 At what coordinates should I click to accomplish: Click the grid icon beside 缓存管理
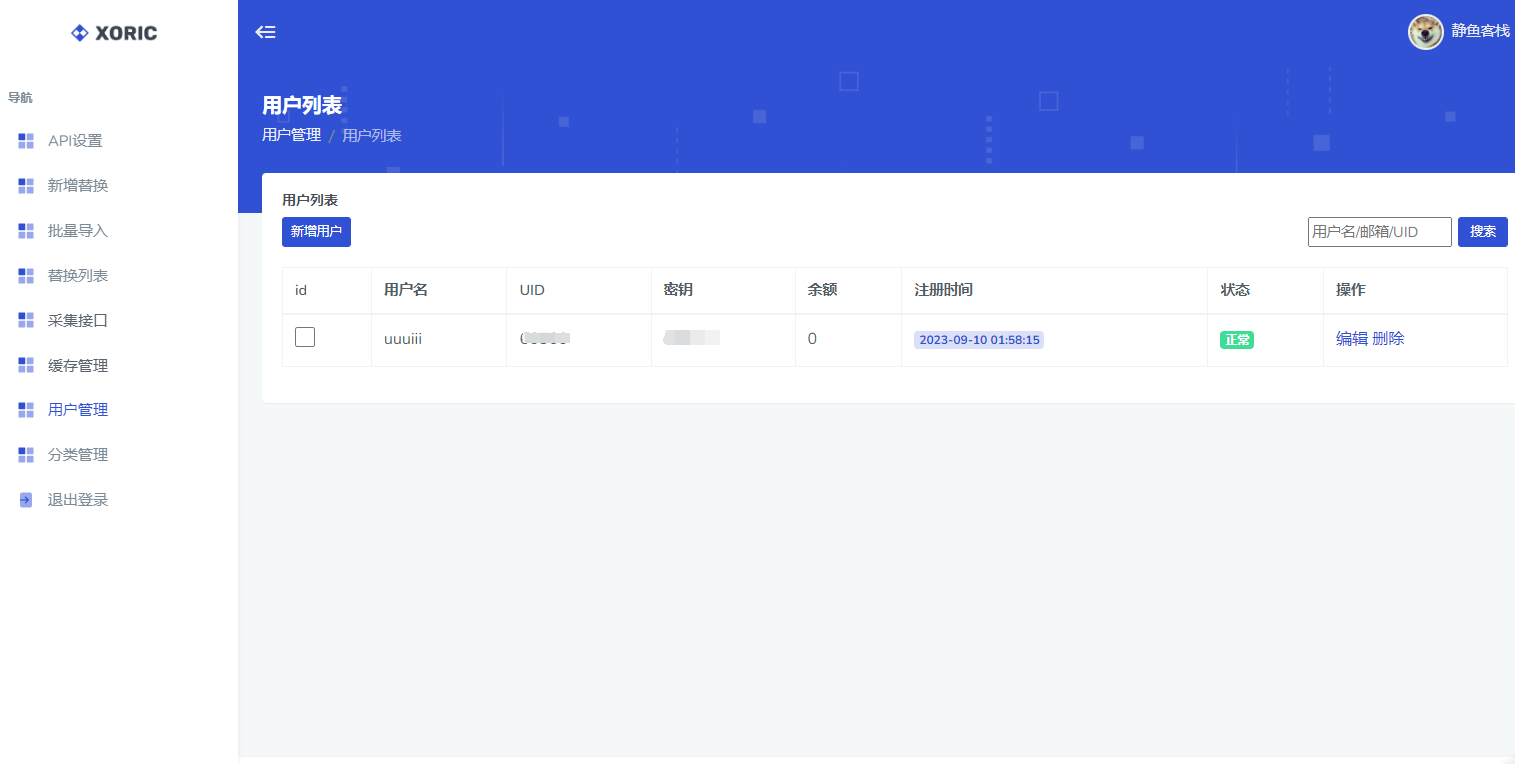click(x=26, y=366)
